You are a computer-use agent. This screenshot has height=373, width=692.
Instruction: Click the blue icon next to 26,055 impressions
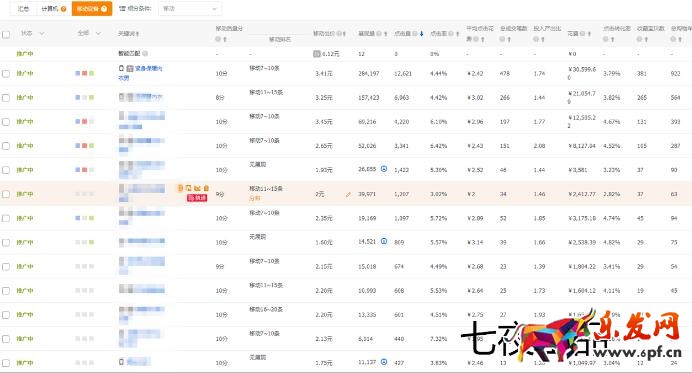click(384, 169)
